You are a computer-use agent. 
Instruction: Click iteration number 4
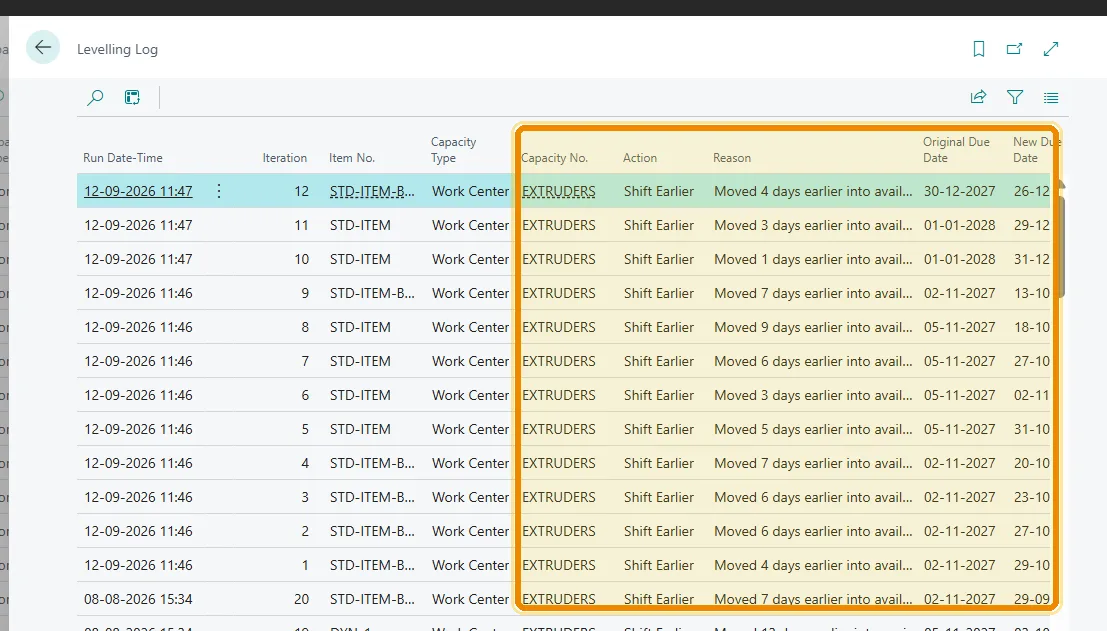point(305,464)
